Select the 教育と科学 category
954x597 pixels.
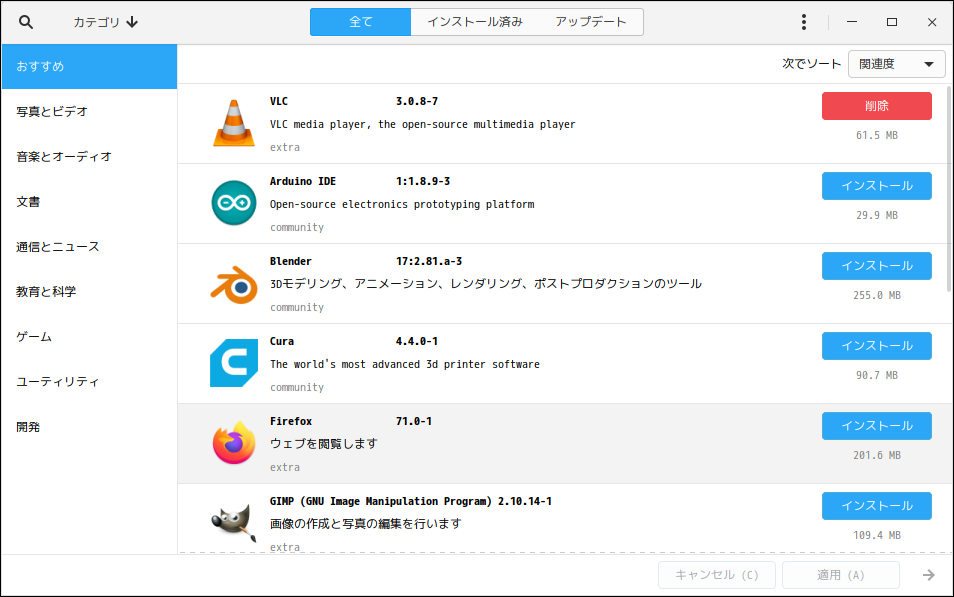(x=89, y=292)
